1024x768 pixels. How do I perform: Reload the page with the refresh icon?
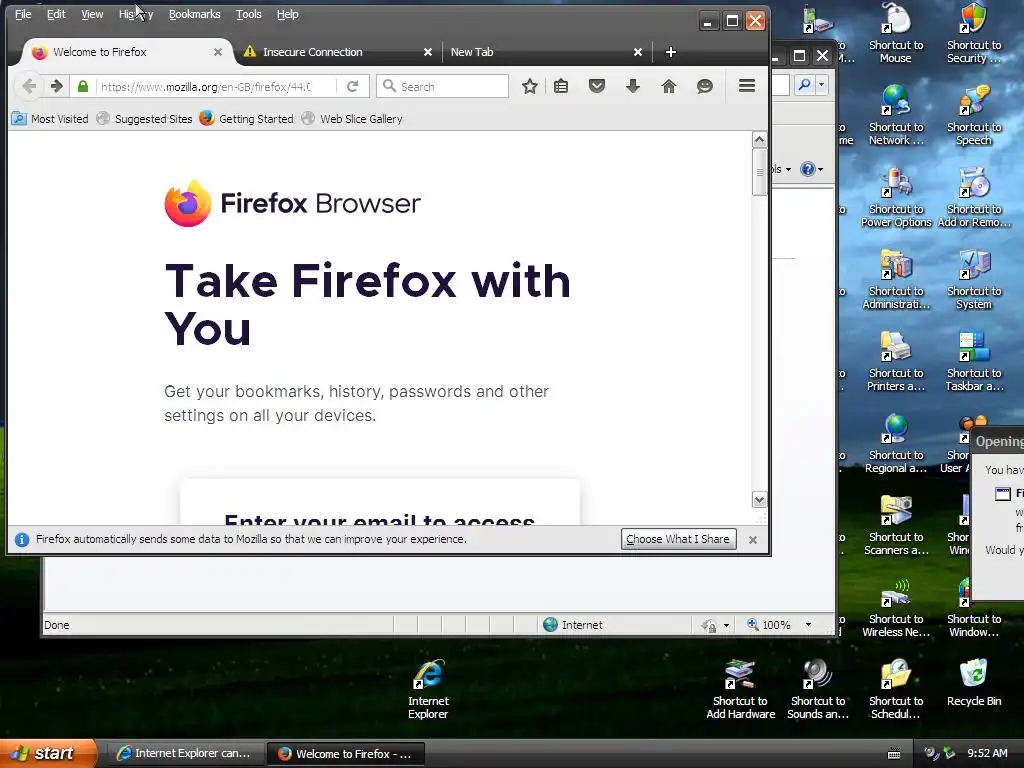[x=353, y=86]
